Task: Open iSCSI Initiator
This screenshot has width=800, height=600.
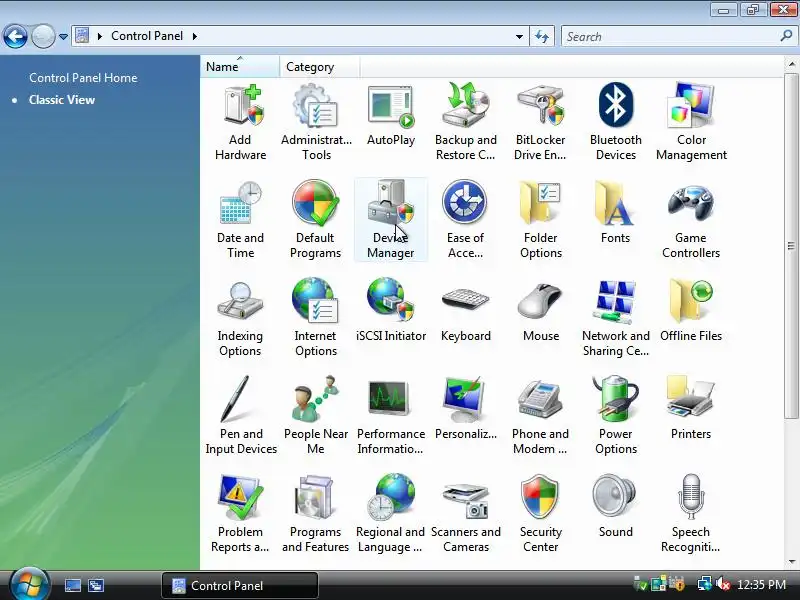Action: point(391,311)
